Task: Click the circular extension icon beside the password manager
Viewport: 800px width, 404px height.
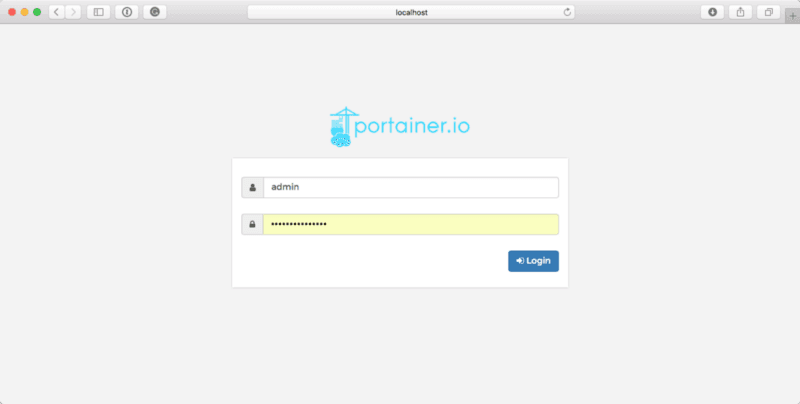Action: 154,12
